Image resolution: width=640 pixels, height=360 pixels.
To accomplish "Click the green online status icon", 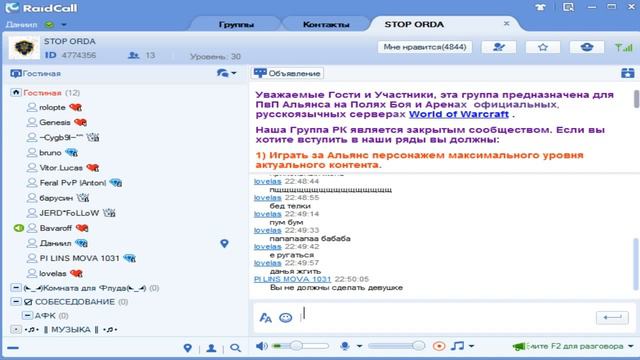I will 49,24.
